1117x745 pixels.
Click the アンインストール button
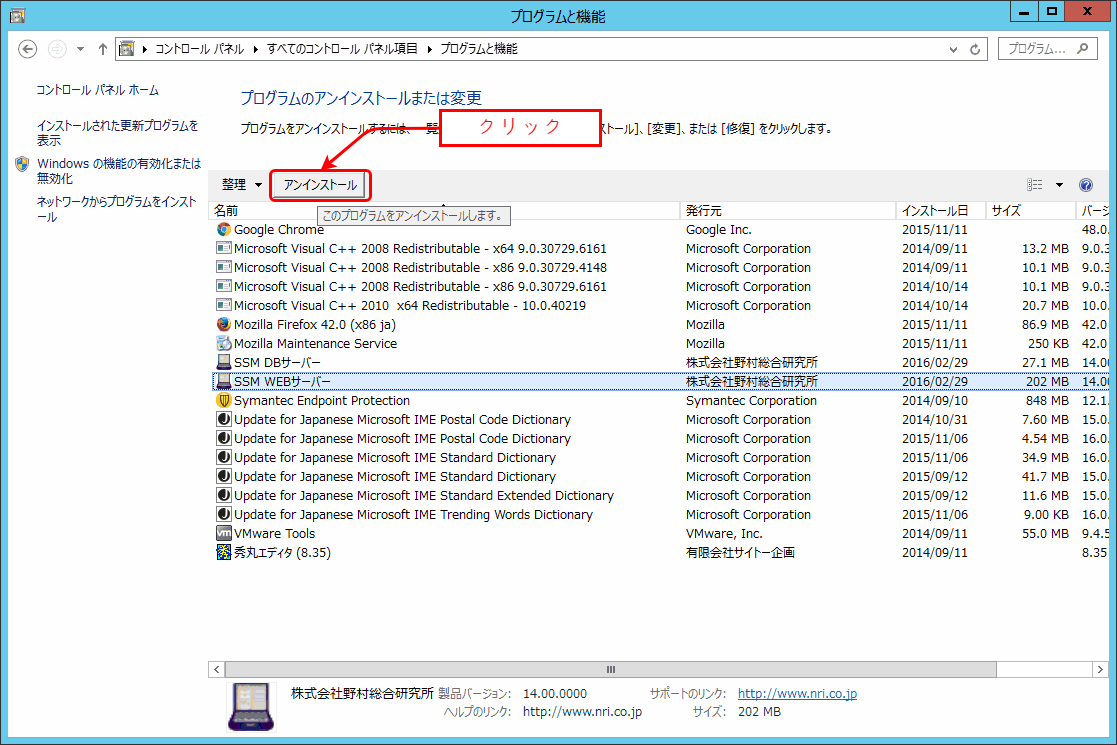(320, 185)
